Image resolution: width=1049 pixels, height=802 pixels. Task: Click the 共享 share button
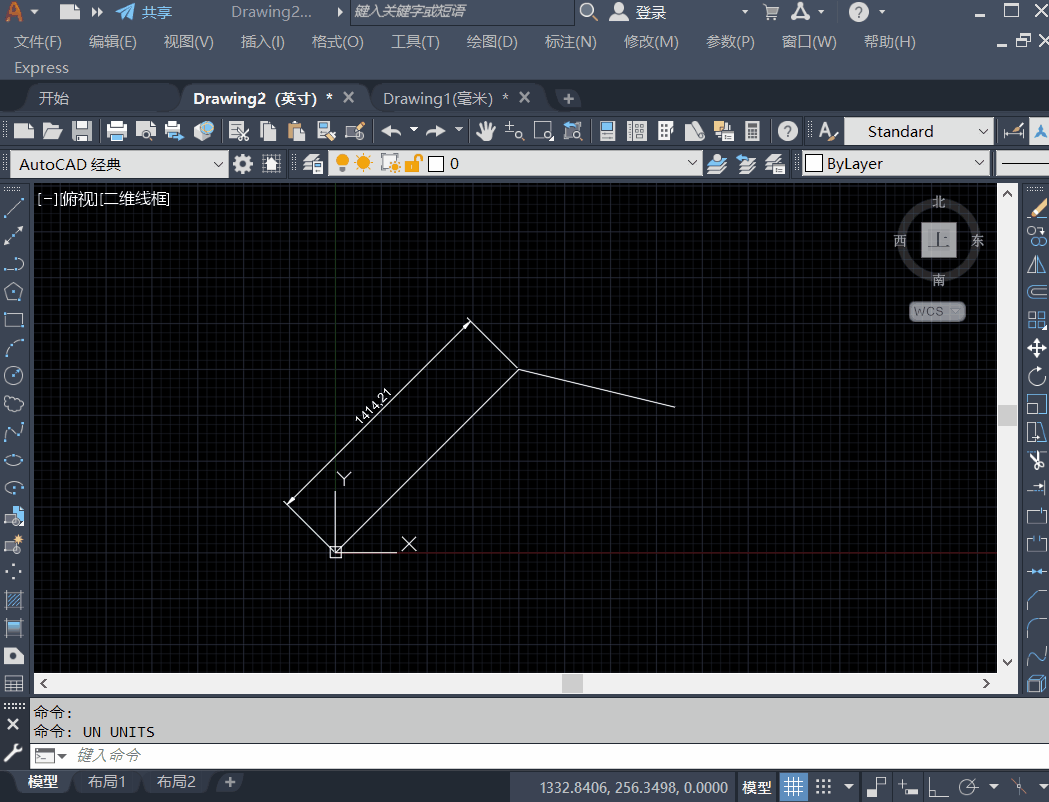pyautogui.click(x=145, y=12)
